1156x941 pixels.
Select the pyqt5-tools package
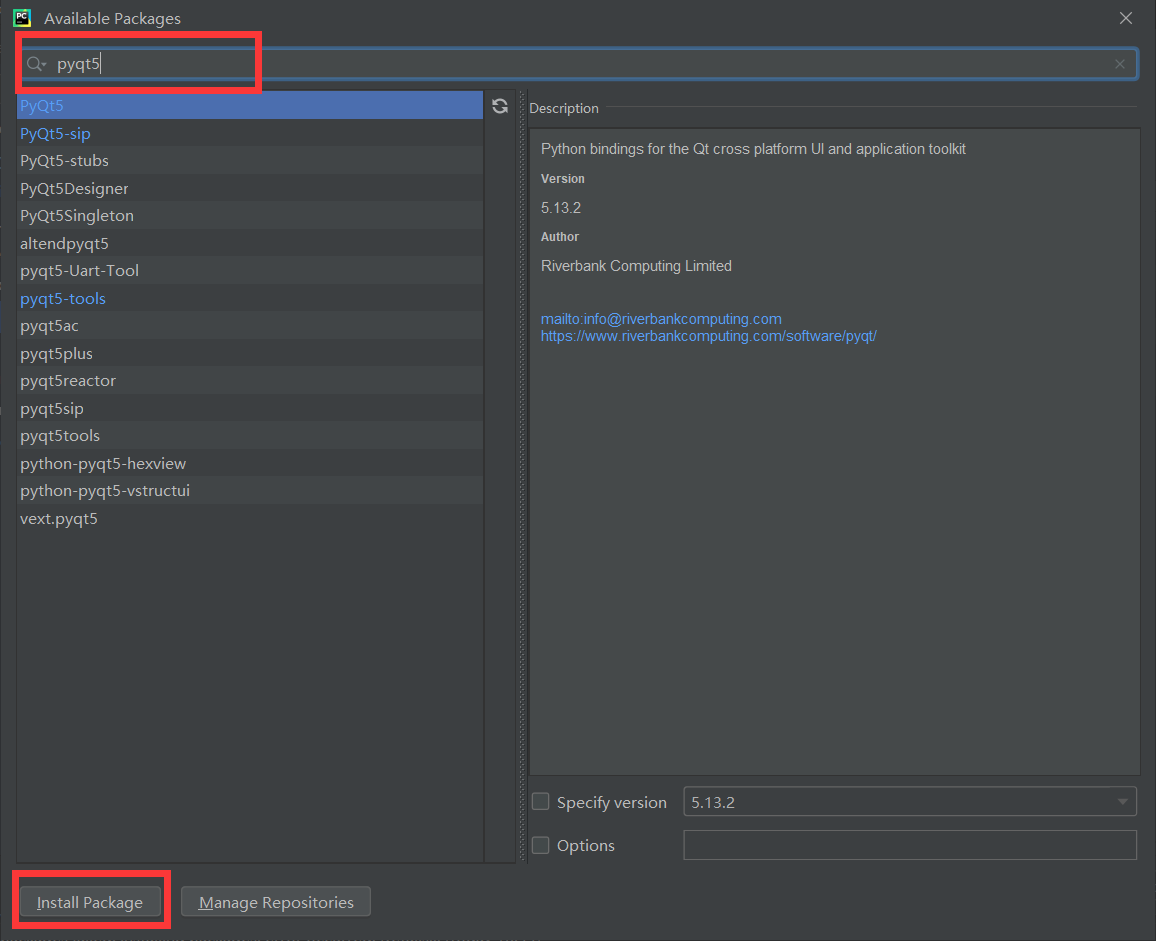point(250,299)
